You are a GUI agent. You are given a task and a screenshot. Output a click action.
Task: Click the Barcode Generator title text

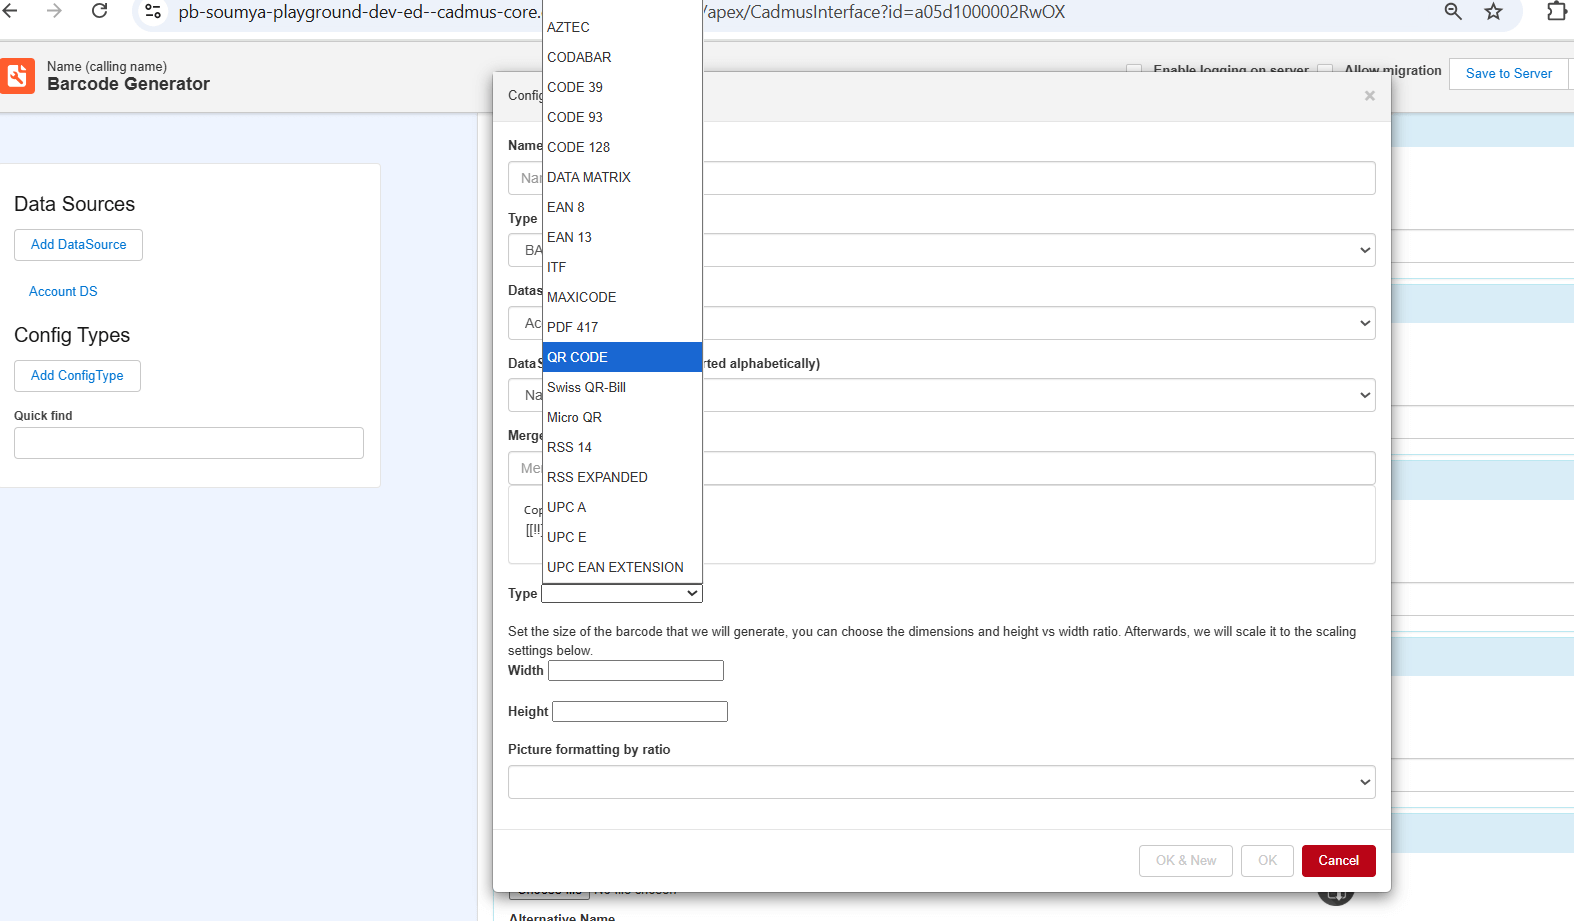[128, 84]
